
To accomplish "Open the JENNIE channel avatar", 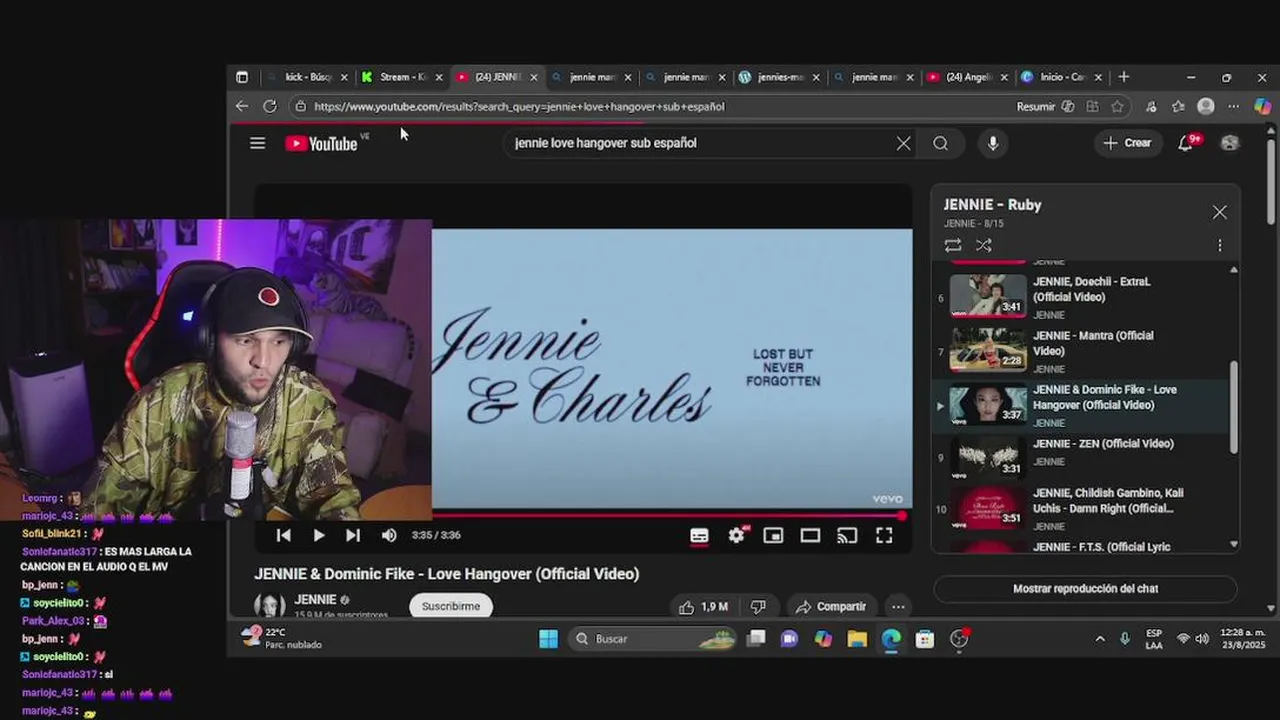I will point(269,604).
